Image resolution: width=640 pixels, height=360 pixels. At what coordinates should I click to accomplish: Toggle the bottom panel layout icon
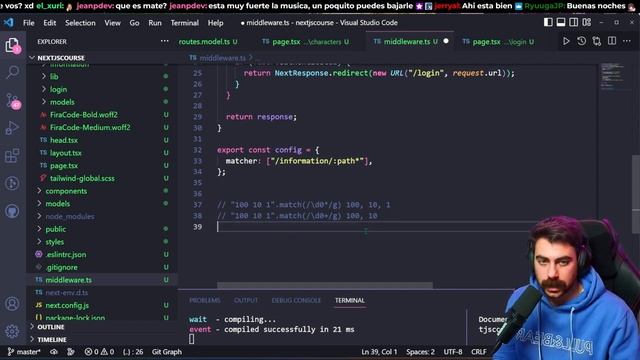pyautogui.click(x=561, y=22)
